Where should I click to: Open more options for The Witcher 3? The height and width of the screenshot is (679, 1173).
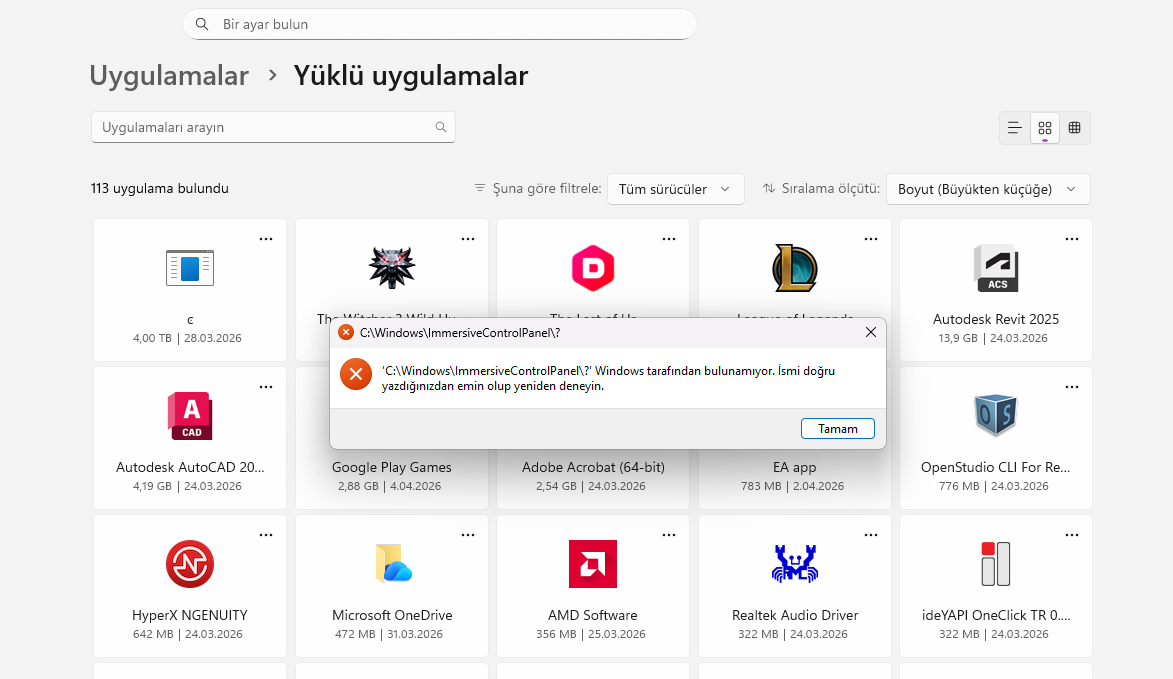pyautogui.click(x=468, y=239)
